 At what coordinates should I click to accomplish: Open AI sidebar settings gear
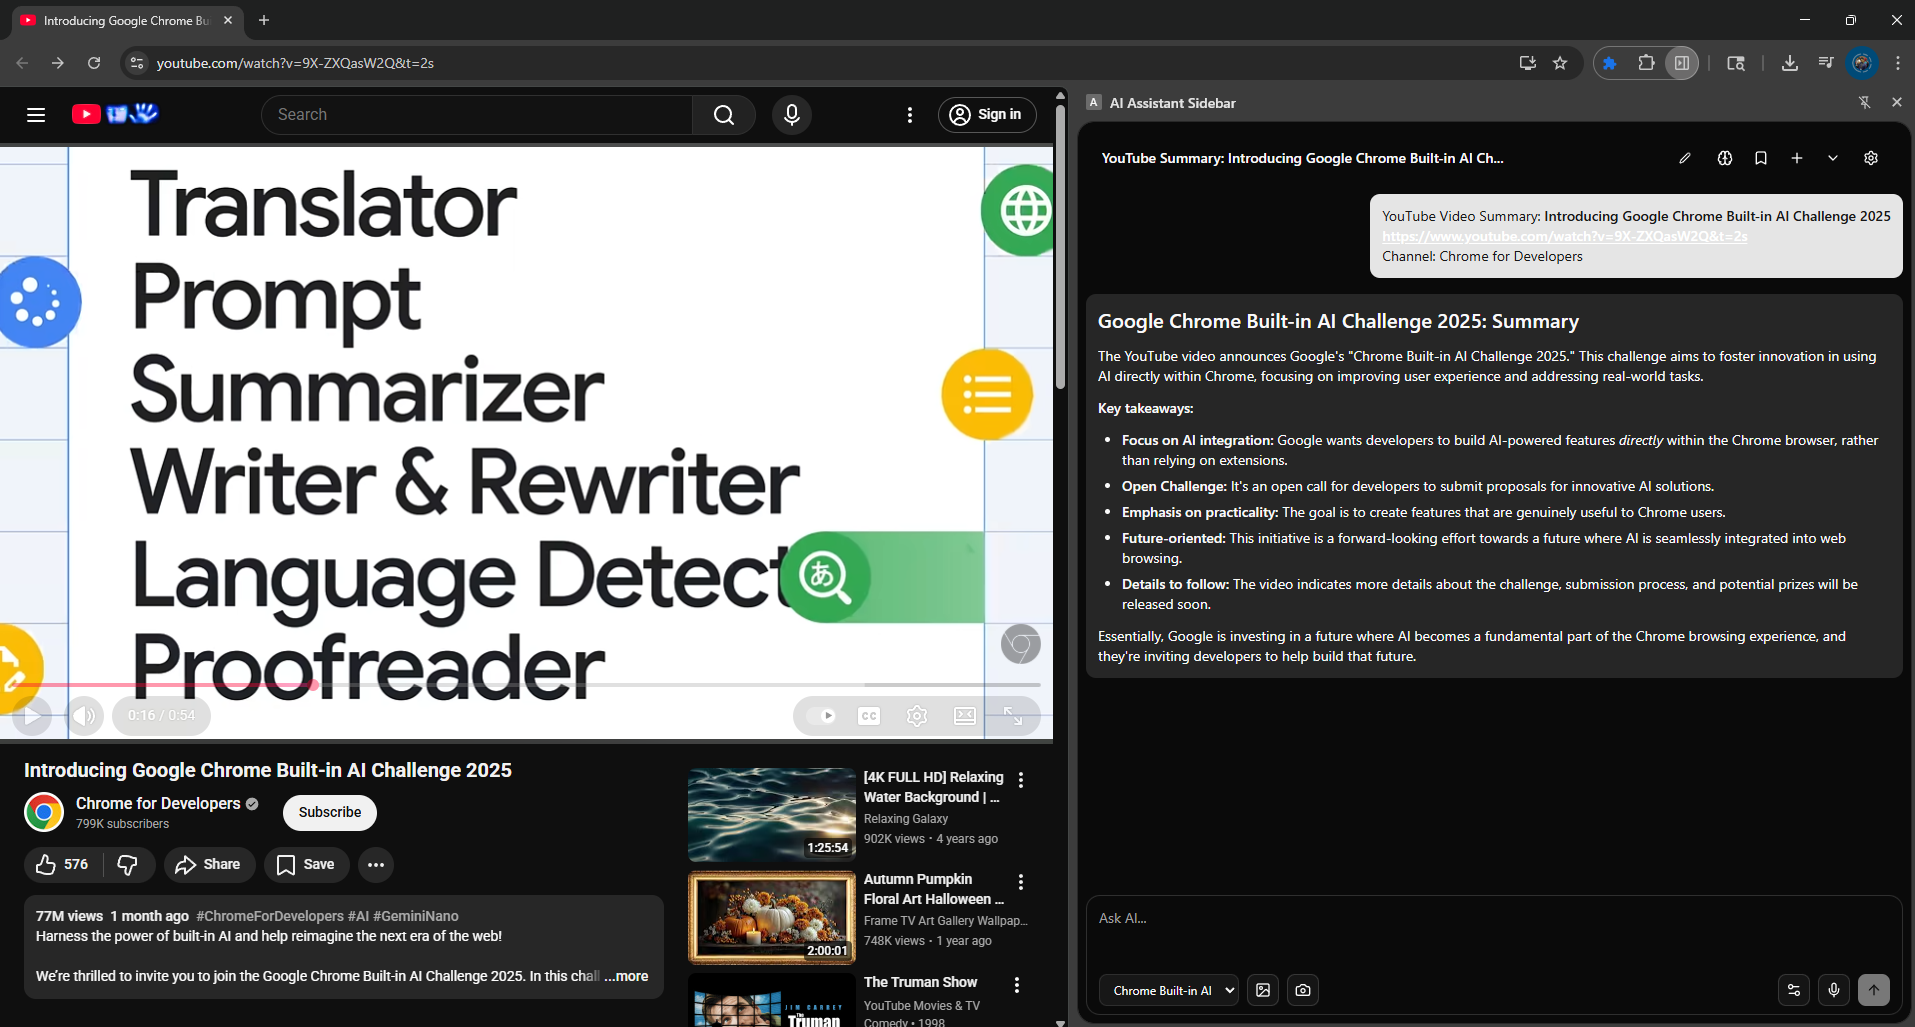click(x=1871, y=158)
